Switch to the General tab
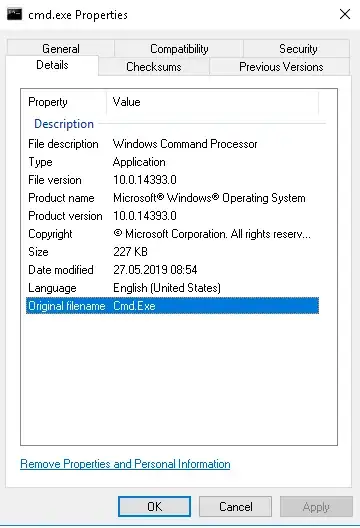The image size is (360, 528). [x=61, y=48]
